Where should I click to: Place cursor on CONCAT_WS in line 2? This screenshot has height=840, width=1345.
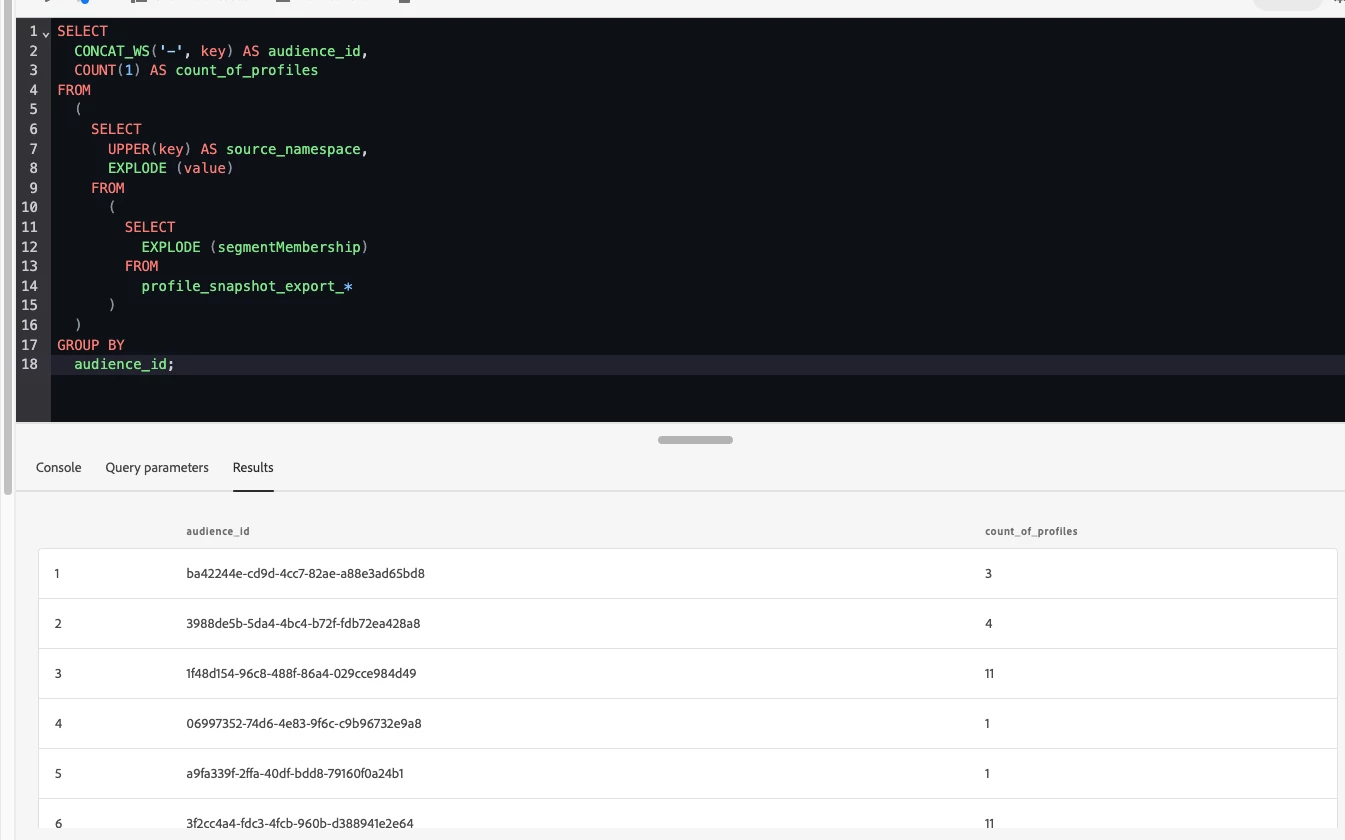tap(112, 51)
